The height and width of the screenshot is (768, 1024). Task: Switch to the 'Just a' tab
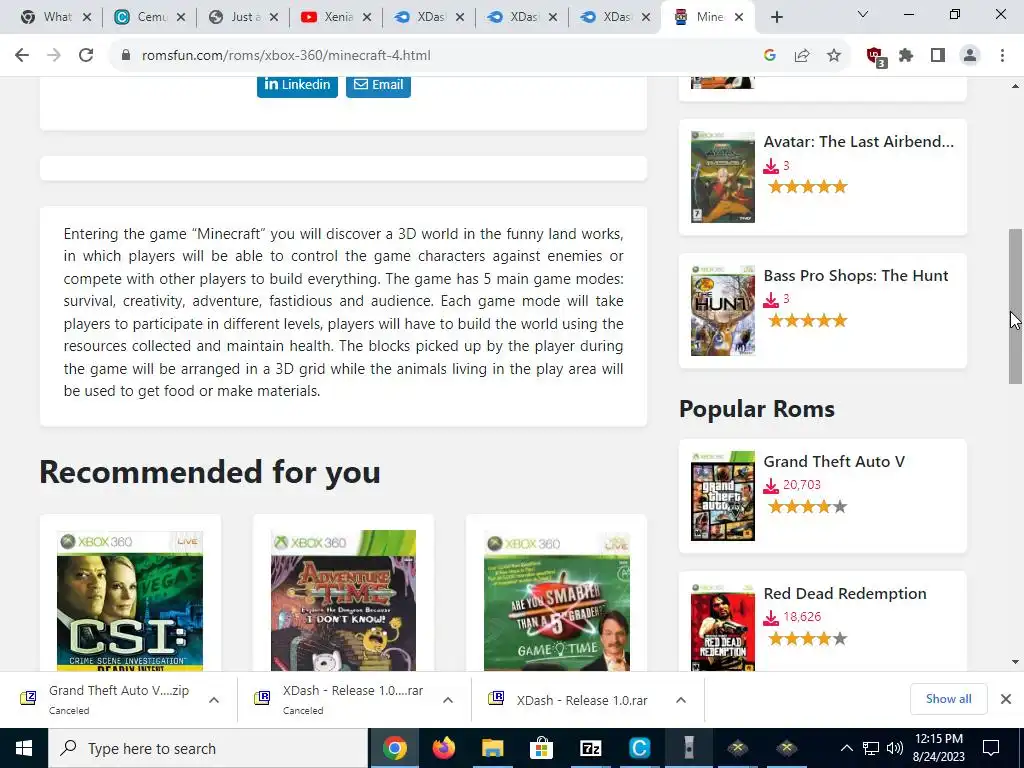pyautogui.click(x=244, y=17)
